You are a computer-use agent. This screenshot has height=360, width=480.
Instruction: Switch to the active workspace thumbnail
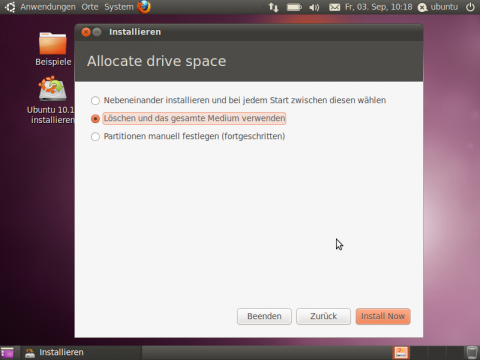[401, 353]
